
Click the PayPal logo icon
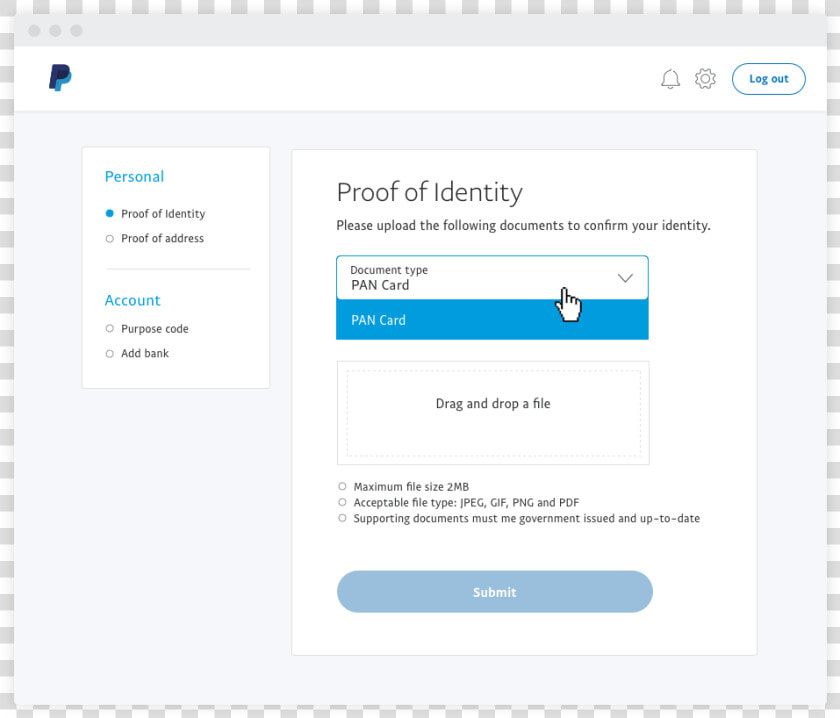point(60,78)
